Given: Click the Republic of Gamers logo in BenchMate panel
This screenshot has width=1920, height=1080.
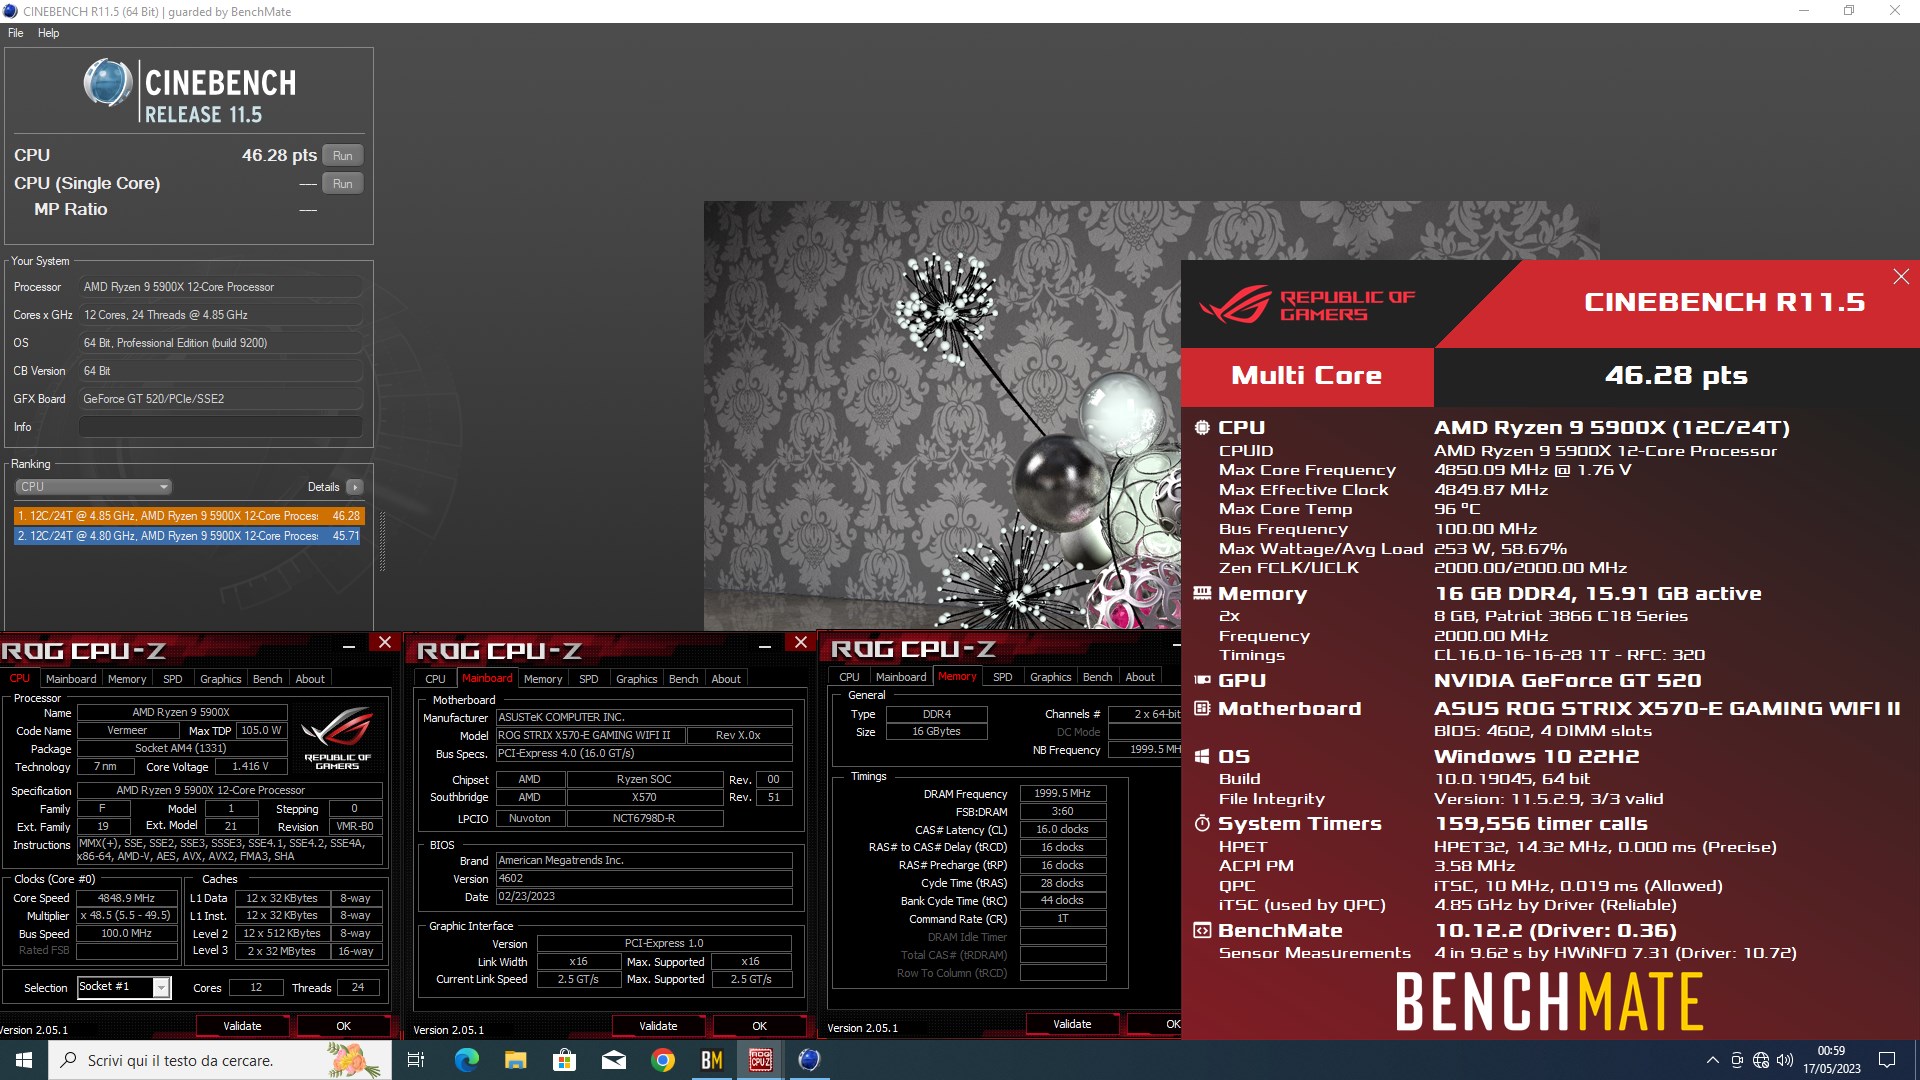Looking at the screenshot, I should 1306,304.
